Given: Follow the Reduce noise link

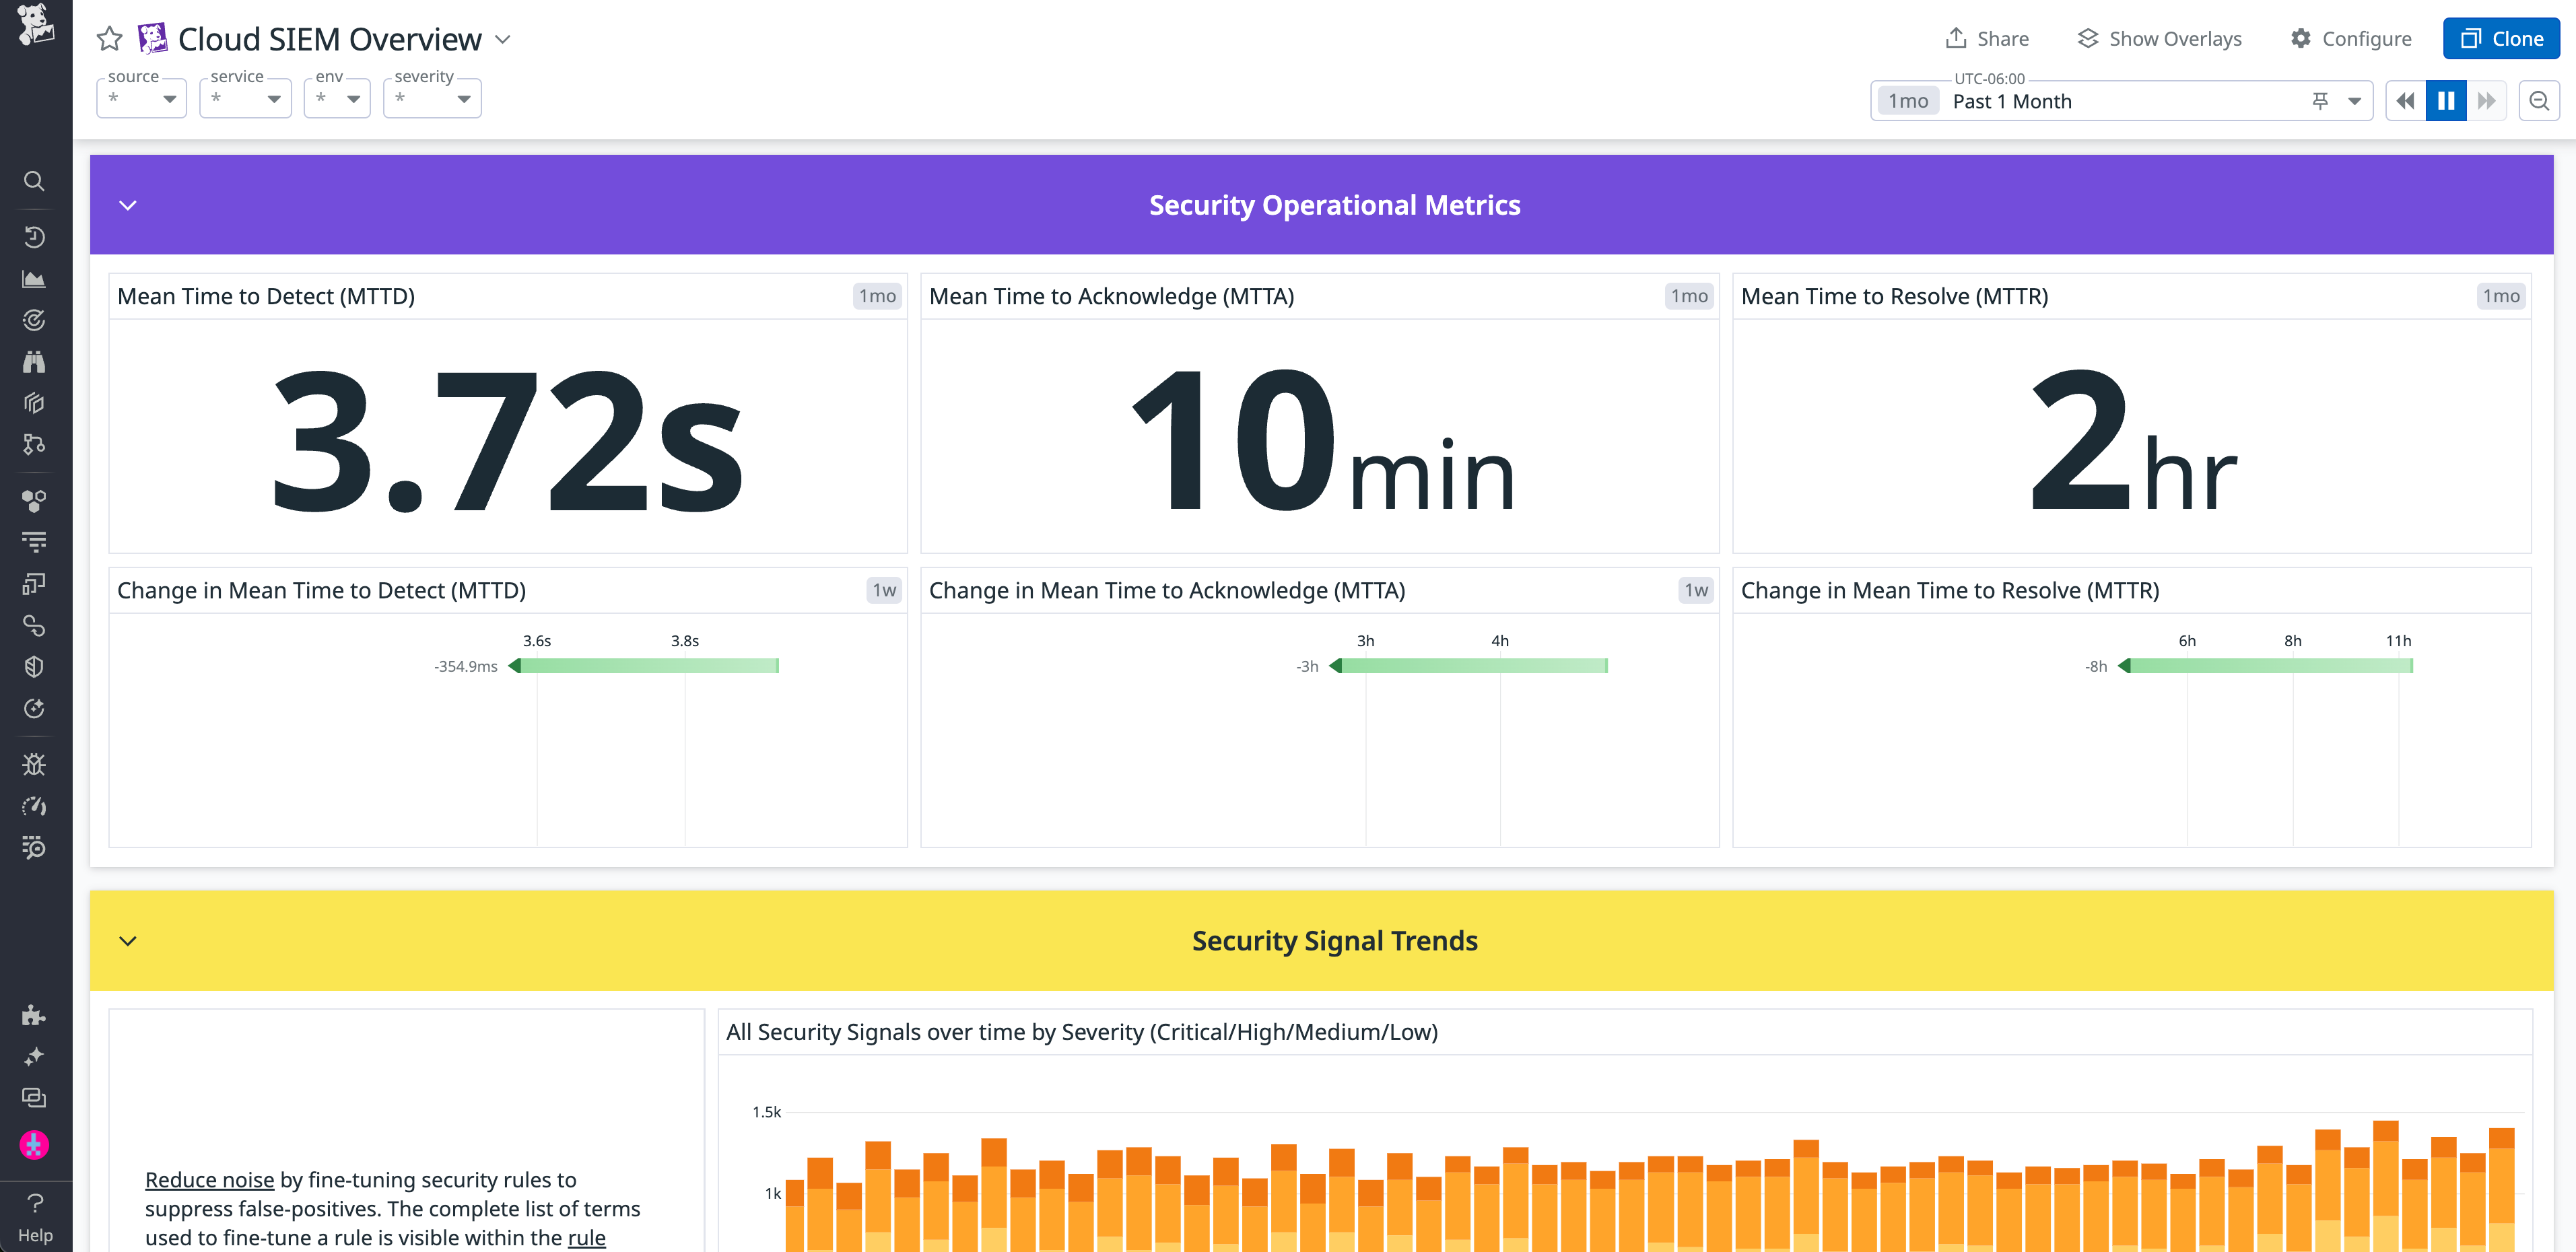Looking at the screenshot, I should point(209,1180).
